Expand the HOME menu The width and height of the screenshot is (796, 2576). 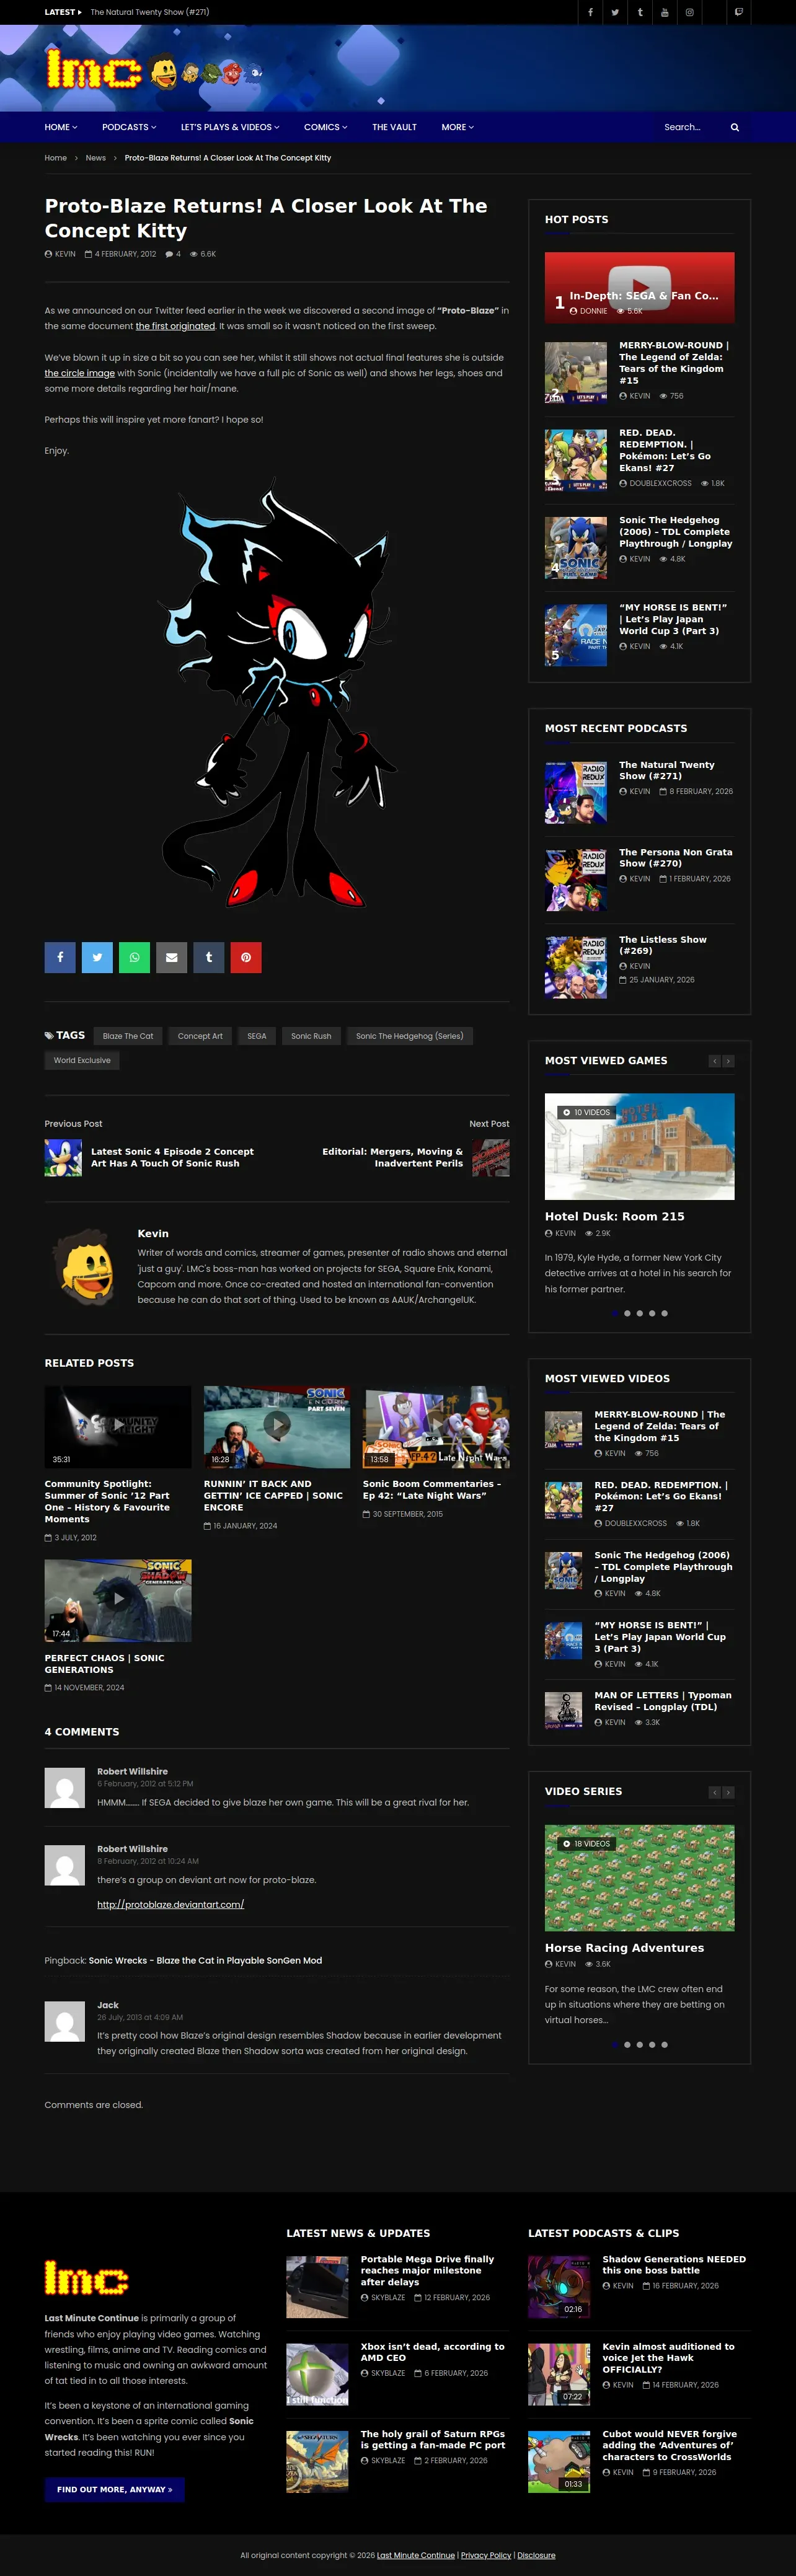[x=61, y=127]
